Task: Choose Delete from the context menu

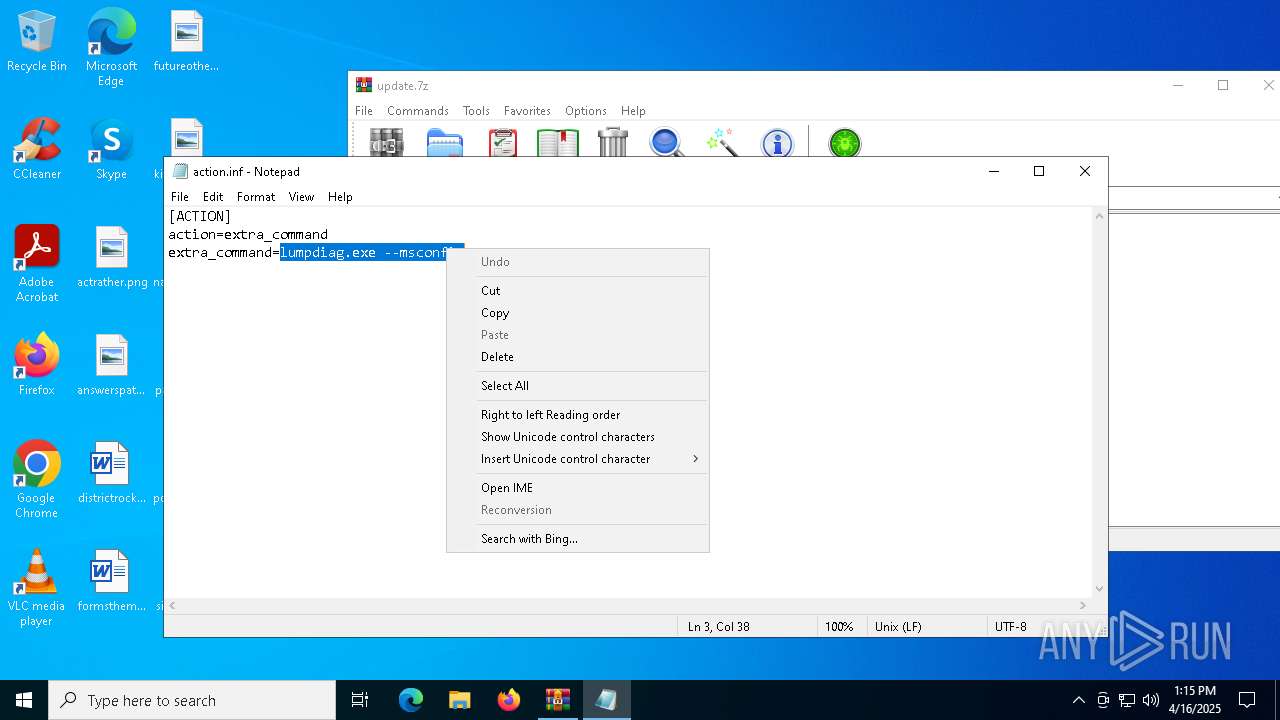Action: point(578,357)
